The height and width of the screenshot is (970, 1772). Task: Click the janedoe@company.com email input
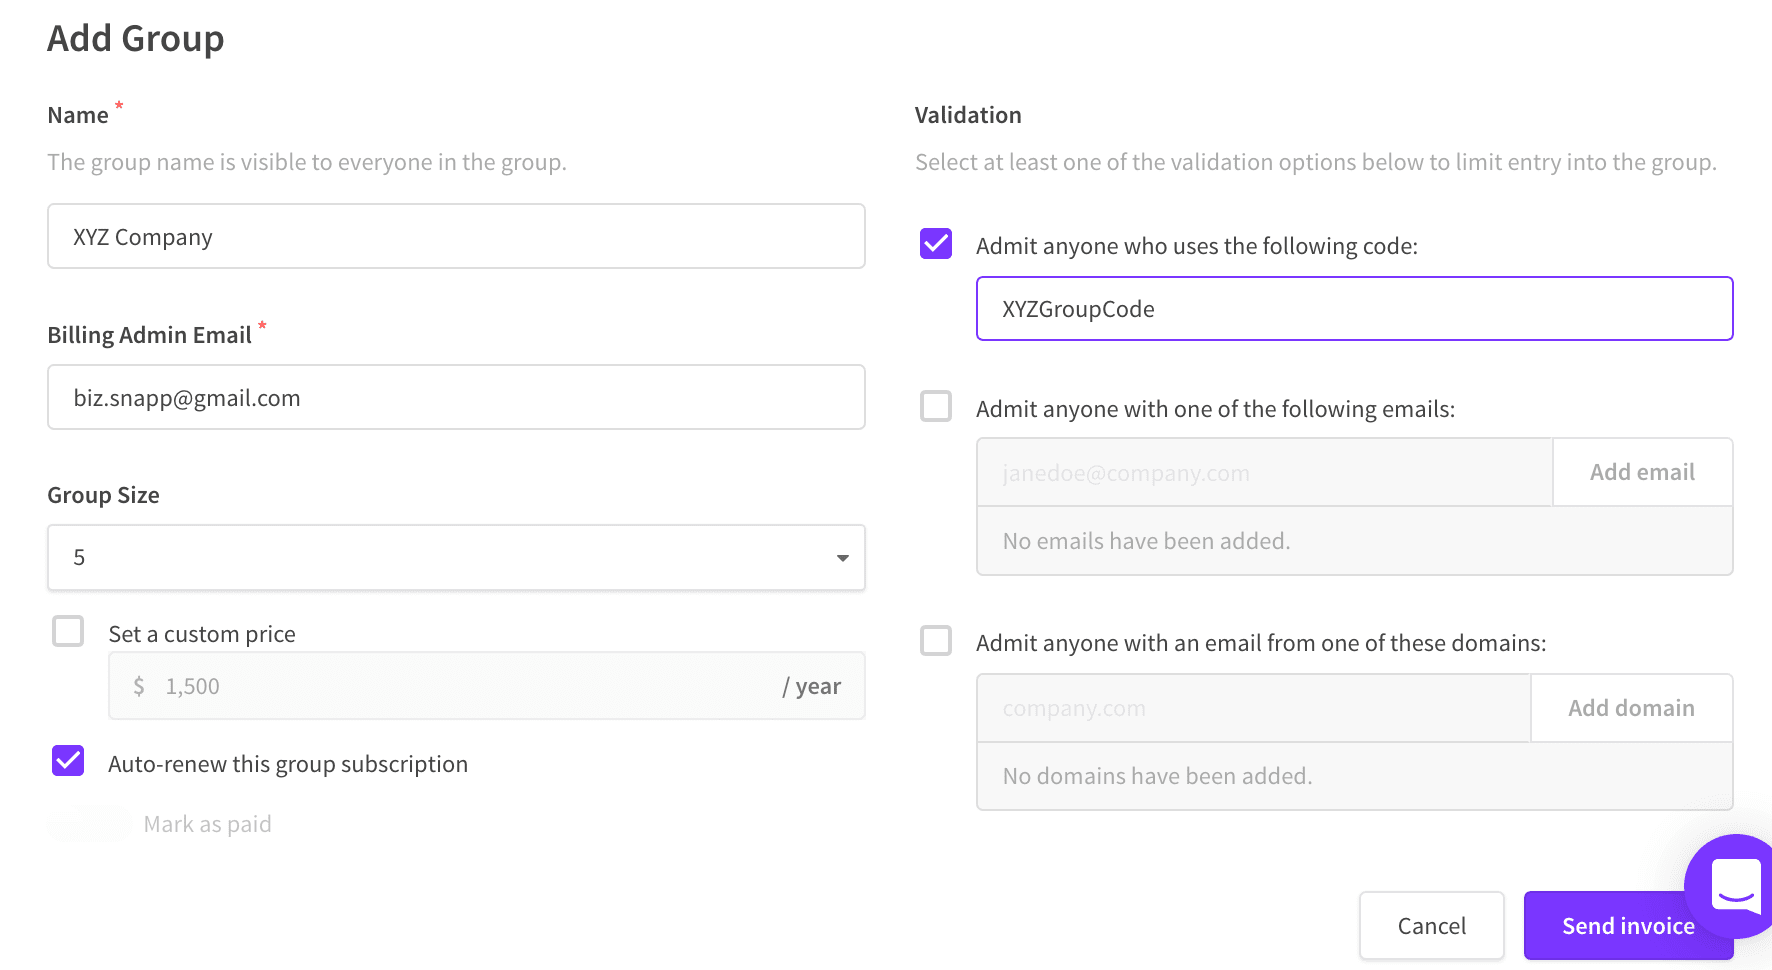coord(1264,472)
